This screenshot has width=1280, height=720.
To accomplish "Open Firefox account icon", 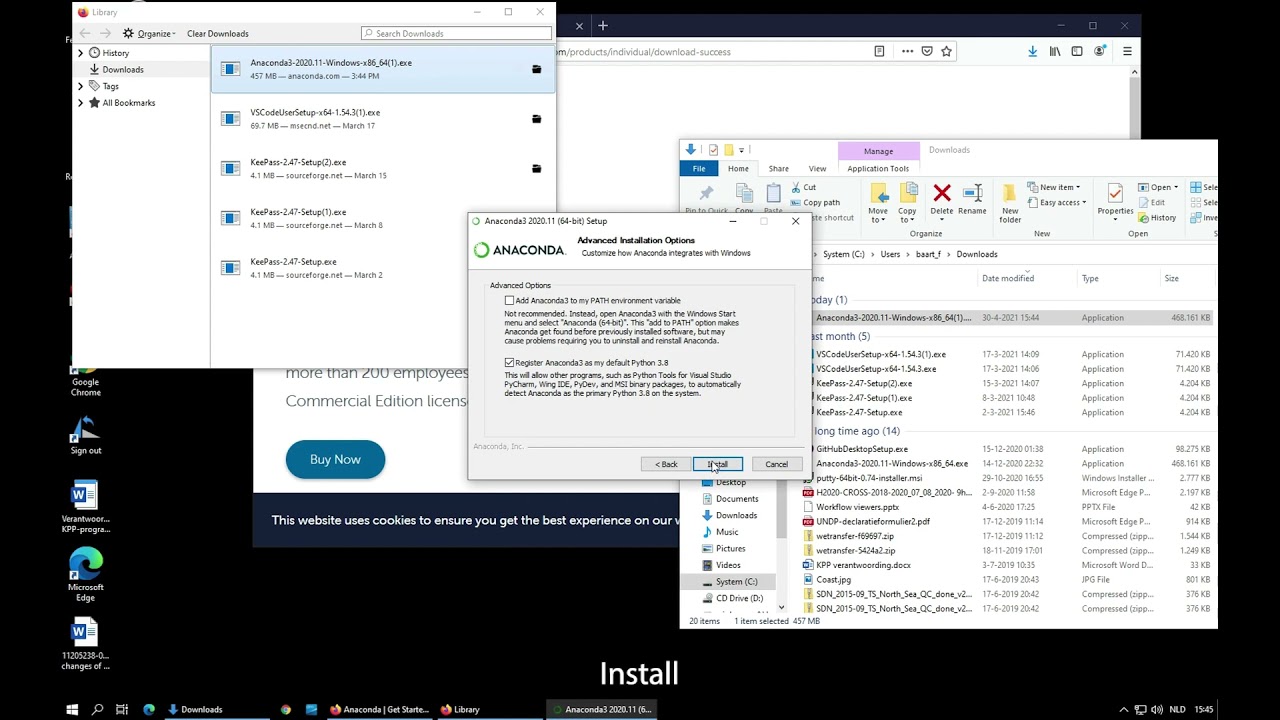I will tap(1100, 51).
